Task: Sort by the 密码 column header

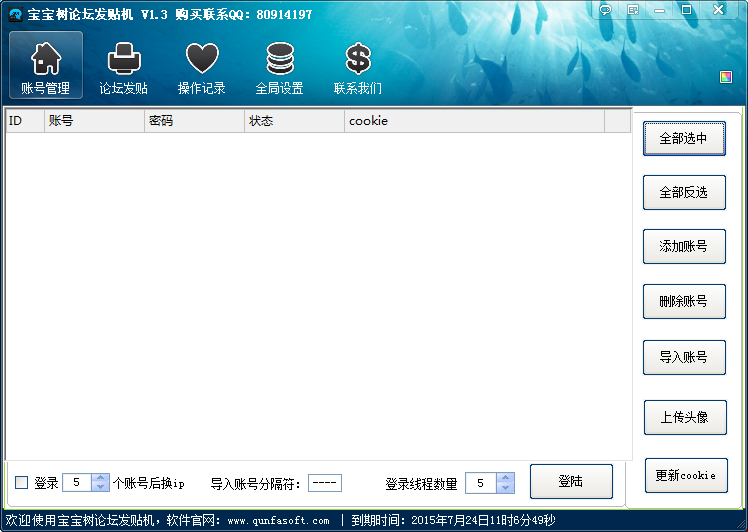Action: coord(195,121)
